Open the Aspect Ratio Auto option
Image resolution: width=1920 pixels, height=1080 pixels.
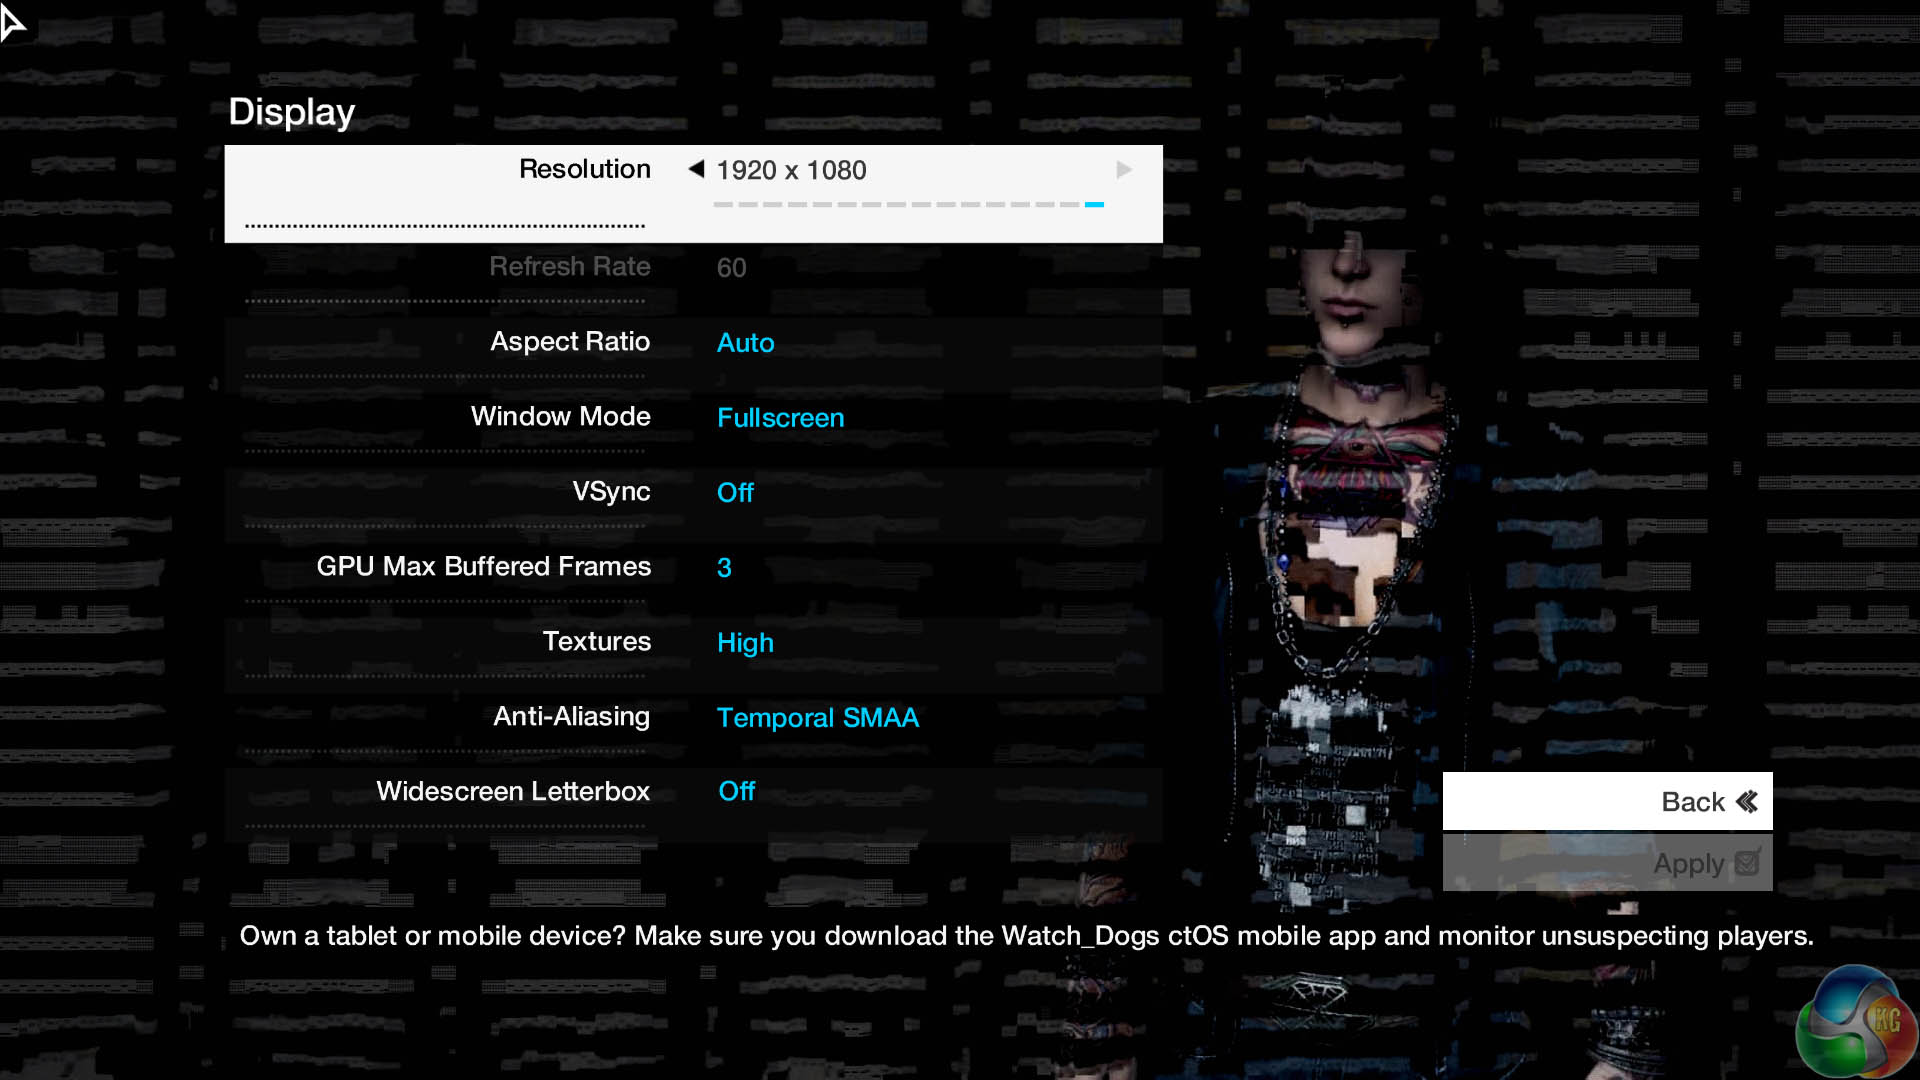tap(745, 343)
